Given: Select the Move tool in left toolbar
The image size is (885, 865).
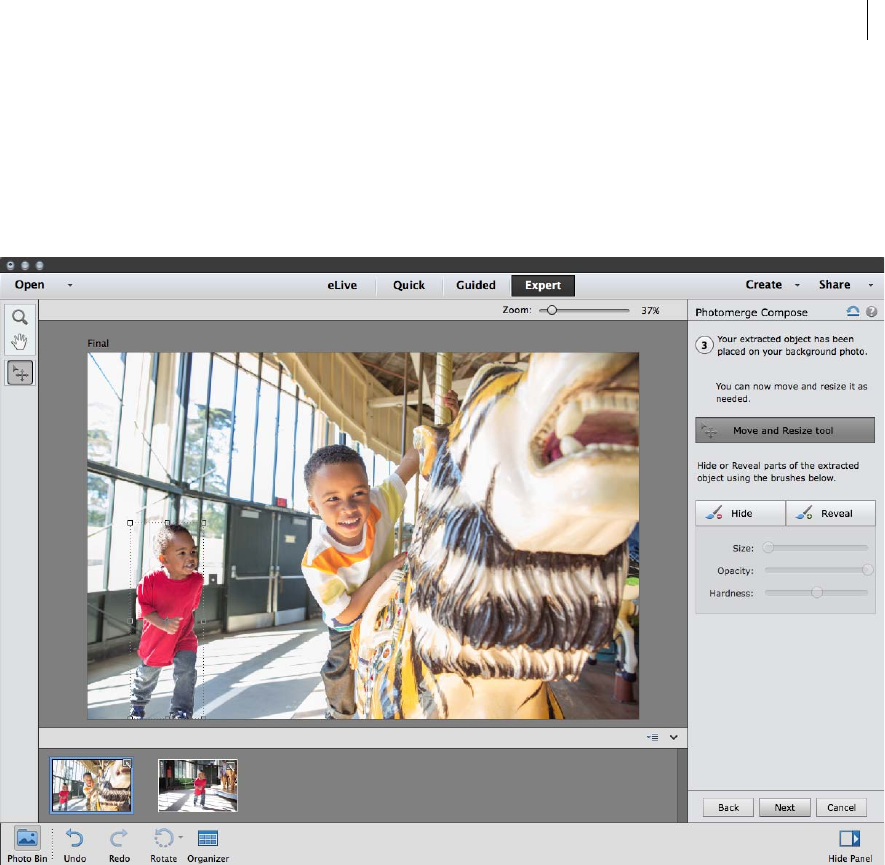Looking at the screenshot, I should (x=19, y=373).
